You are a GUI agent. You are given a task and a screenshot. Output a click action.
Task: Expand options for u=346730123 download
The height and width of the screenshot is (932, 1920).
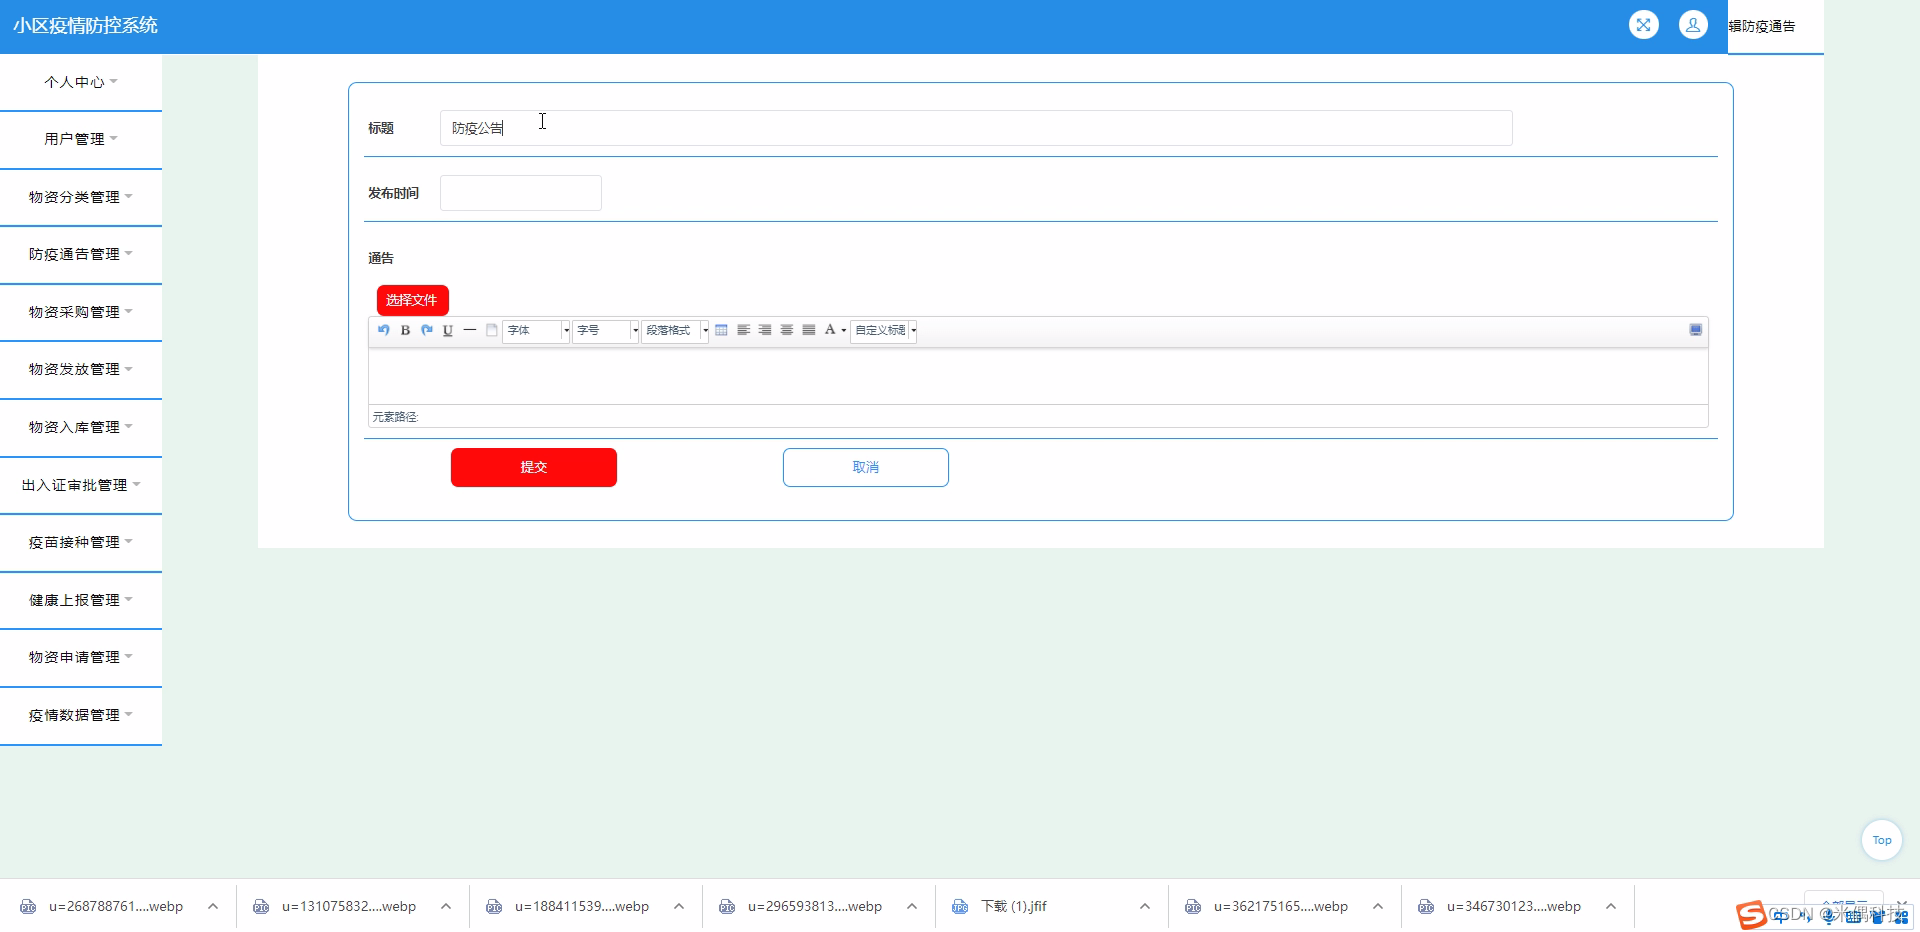1611,906
